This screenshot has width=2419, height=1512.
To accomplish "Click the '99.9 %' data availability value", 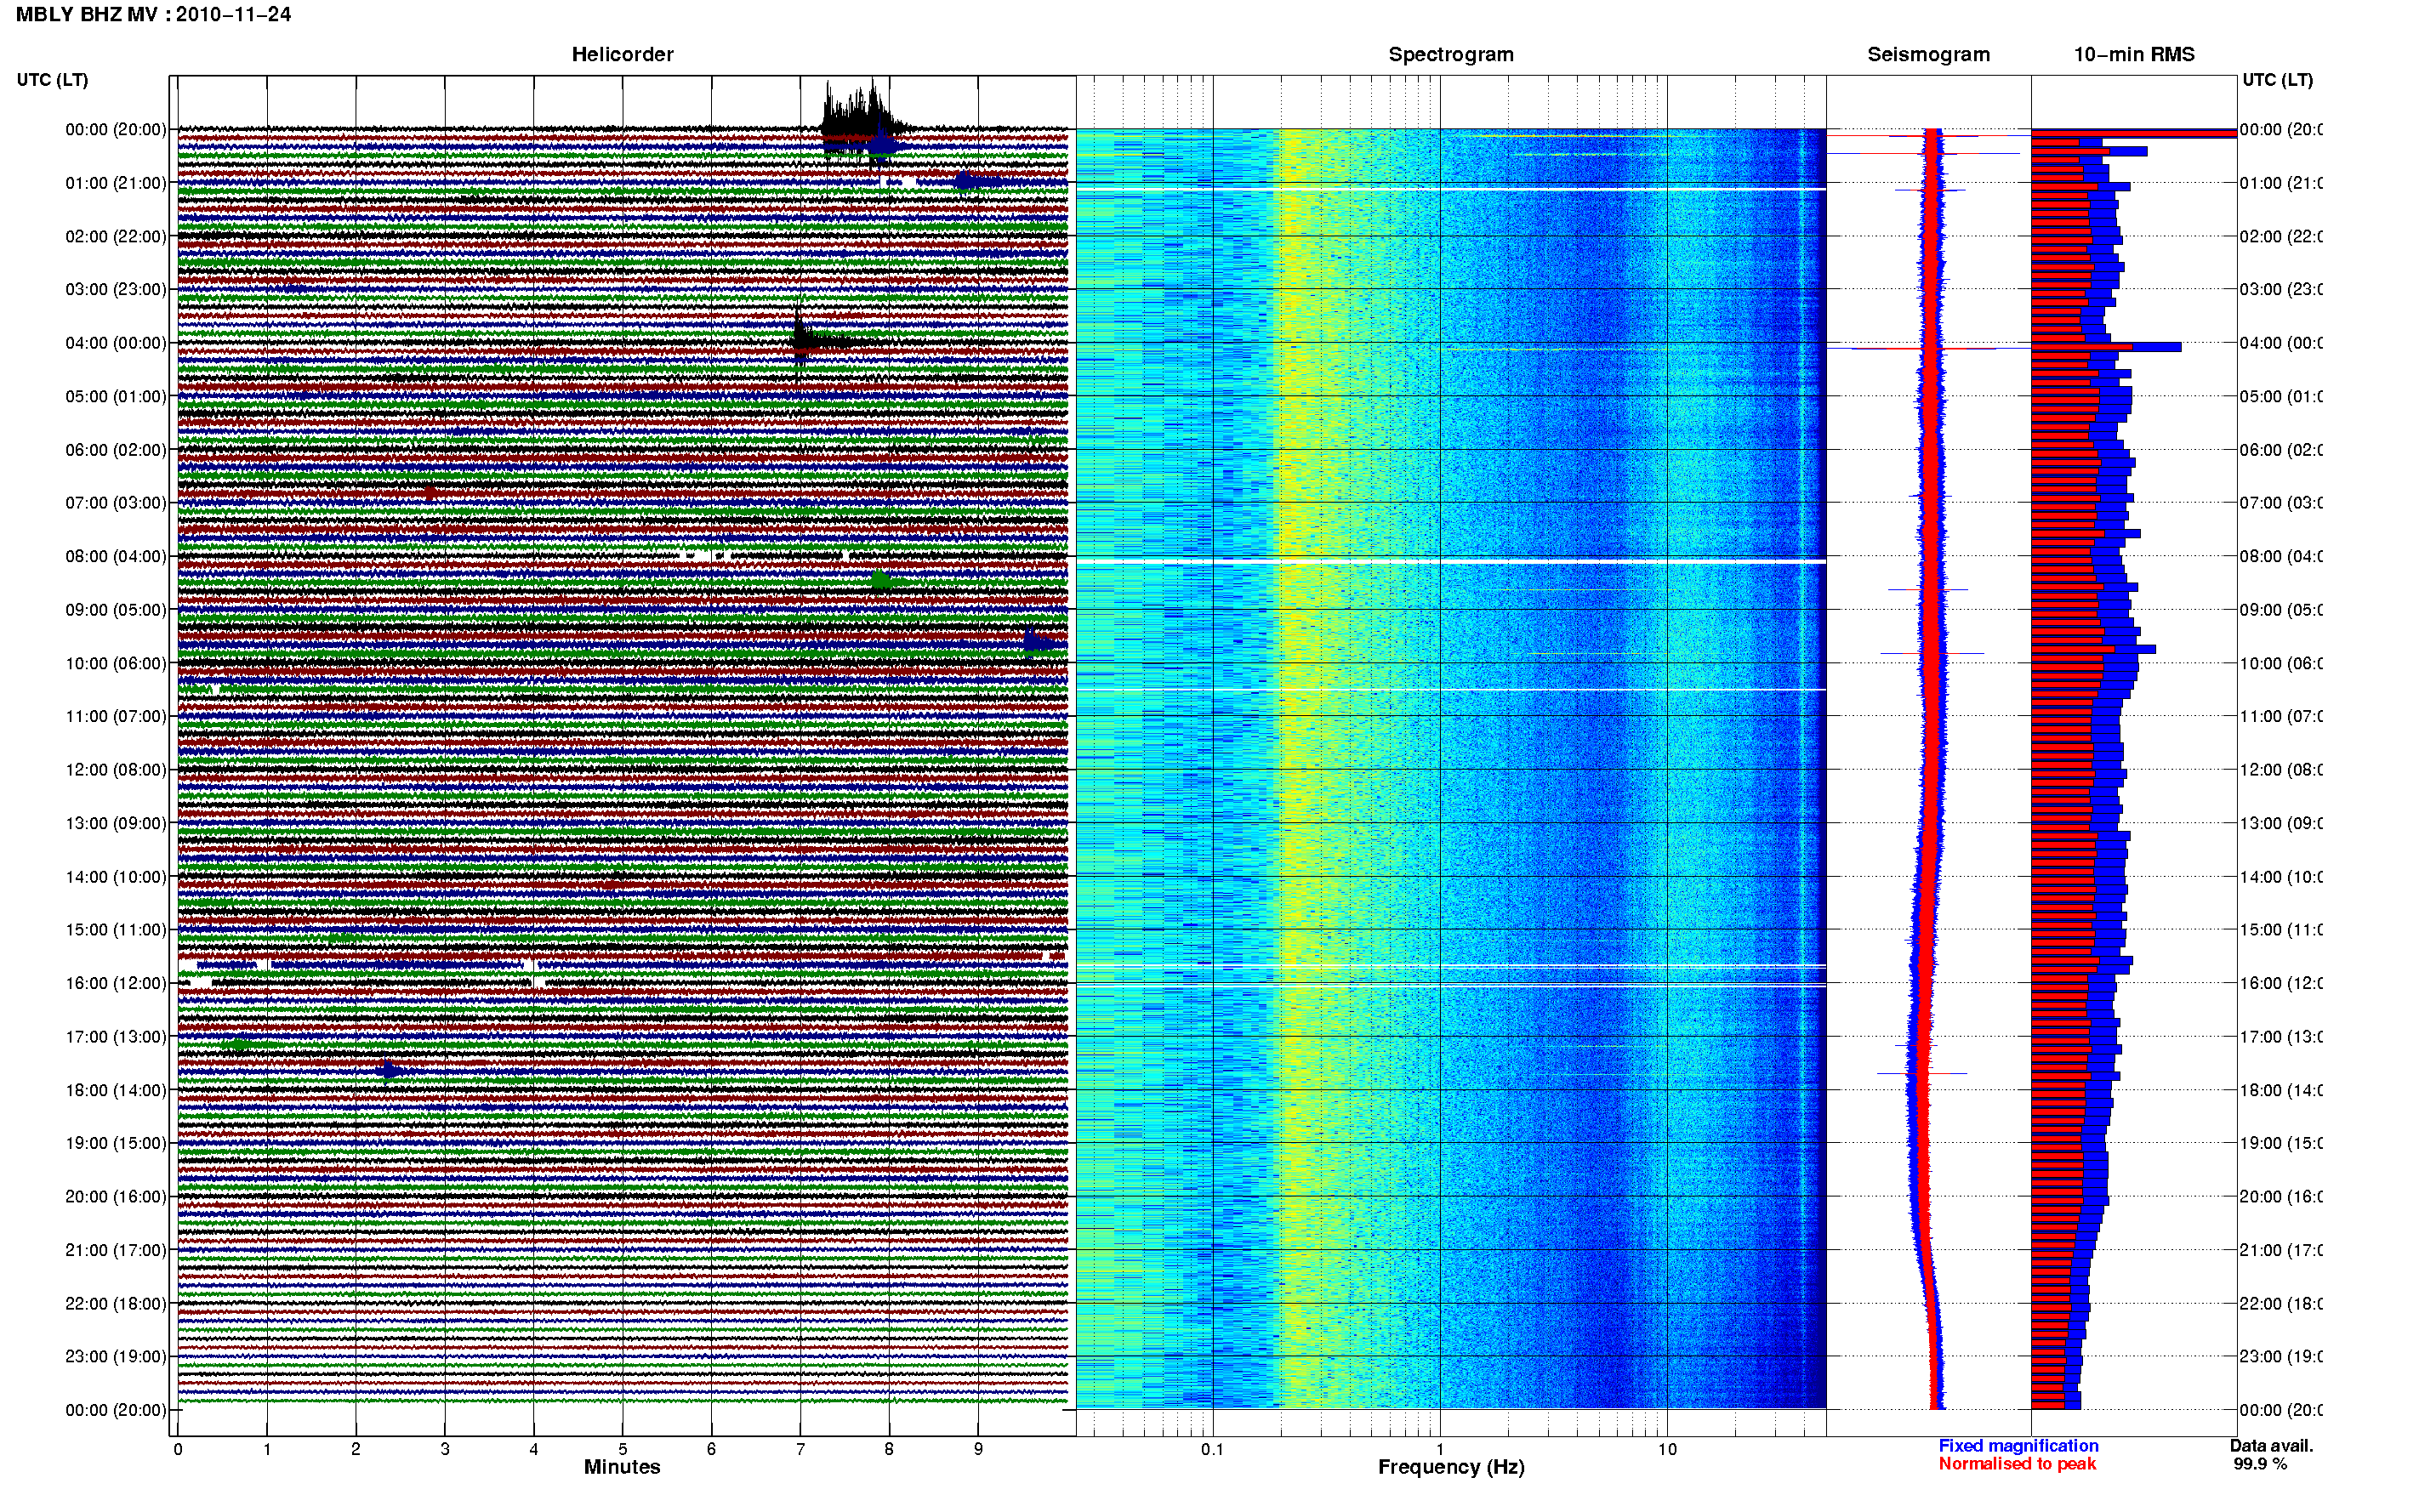I will [x=2260, y=1464].
